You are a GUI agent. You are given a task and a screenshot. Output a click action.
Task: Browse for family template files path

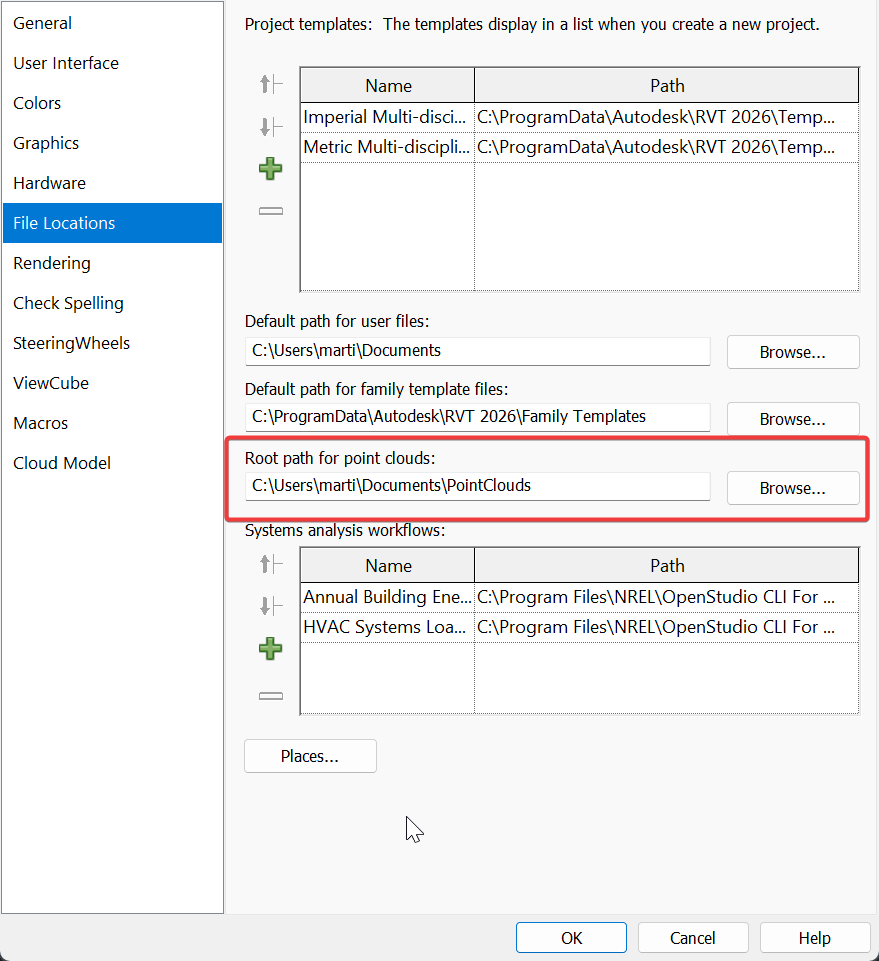(x=793, y=419)
